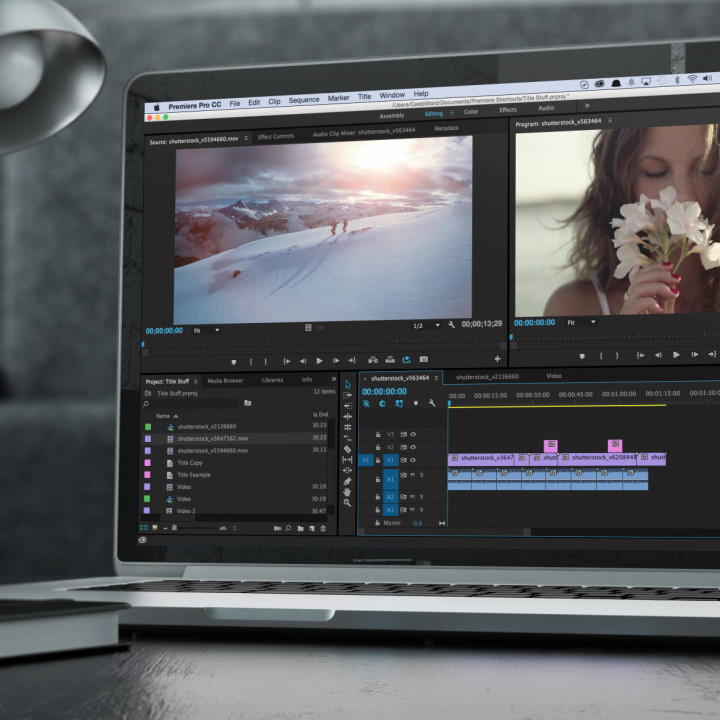This screenshot has width=720, height=720.
Task: Expand Project panel tabs overflow chevrons
Action: (x=334, y=379)
